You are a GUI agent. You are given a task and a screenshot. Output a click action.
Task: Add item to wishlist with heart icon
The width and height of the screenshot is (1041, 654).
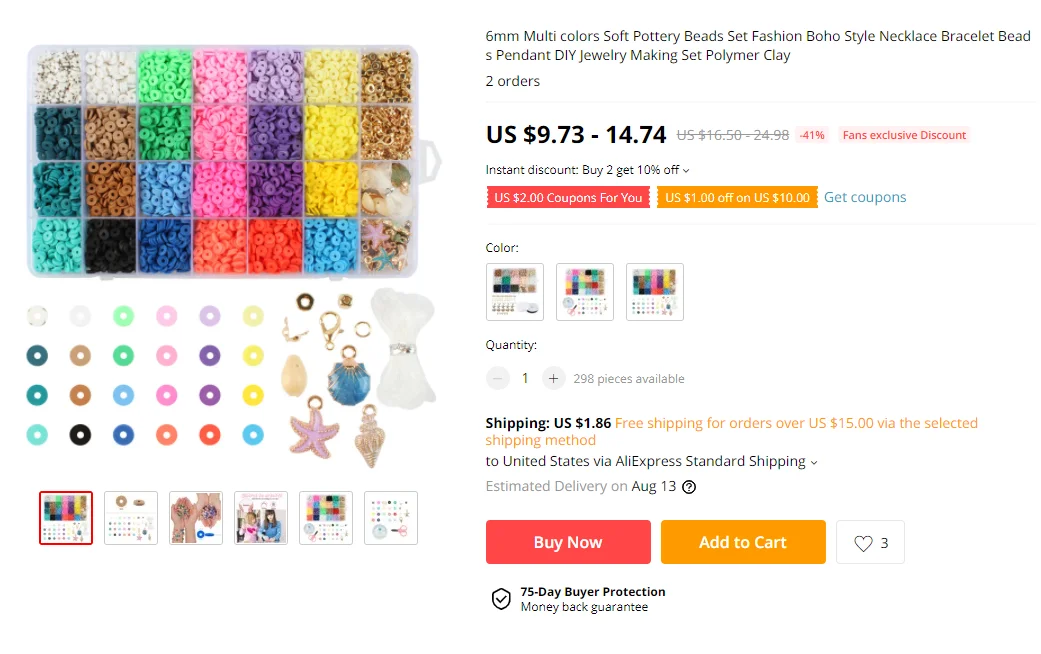[870, 543]
